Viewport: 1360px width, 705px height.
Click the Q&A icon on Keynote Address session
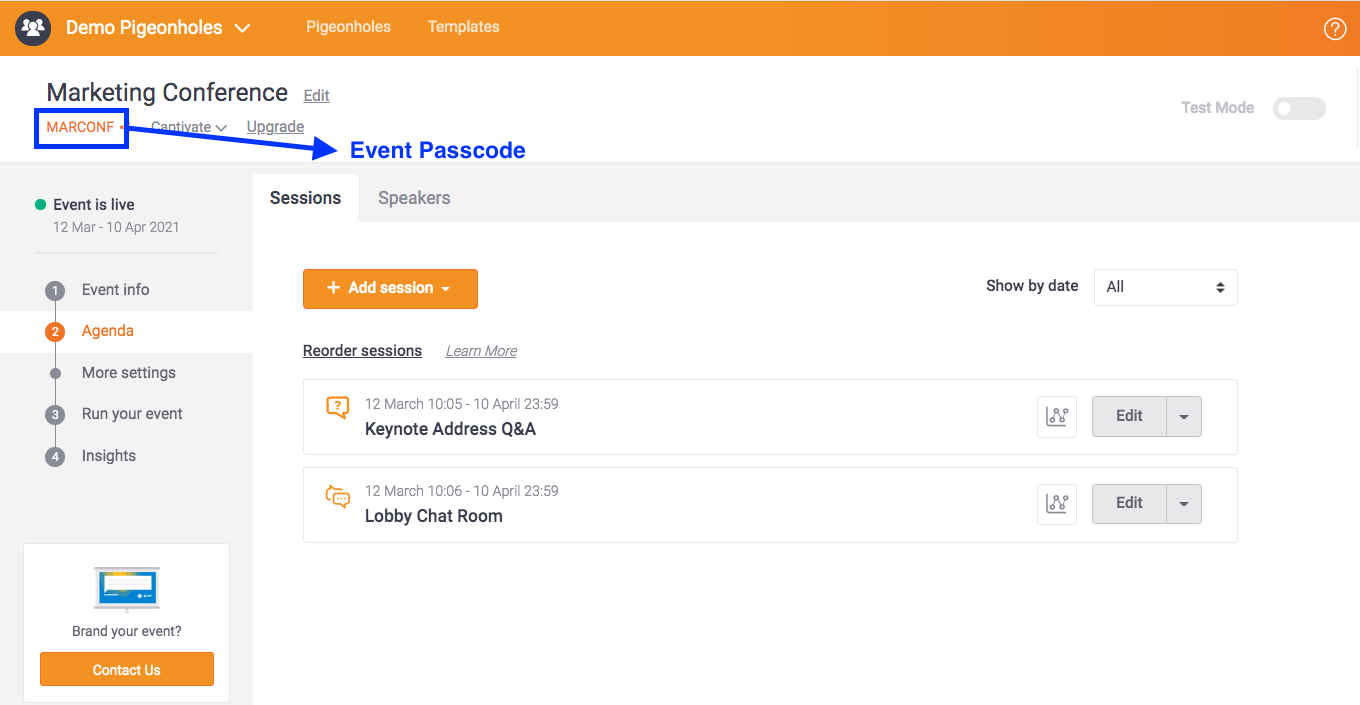click(x=337, y=408)
